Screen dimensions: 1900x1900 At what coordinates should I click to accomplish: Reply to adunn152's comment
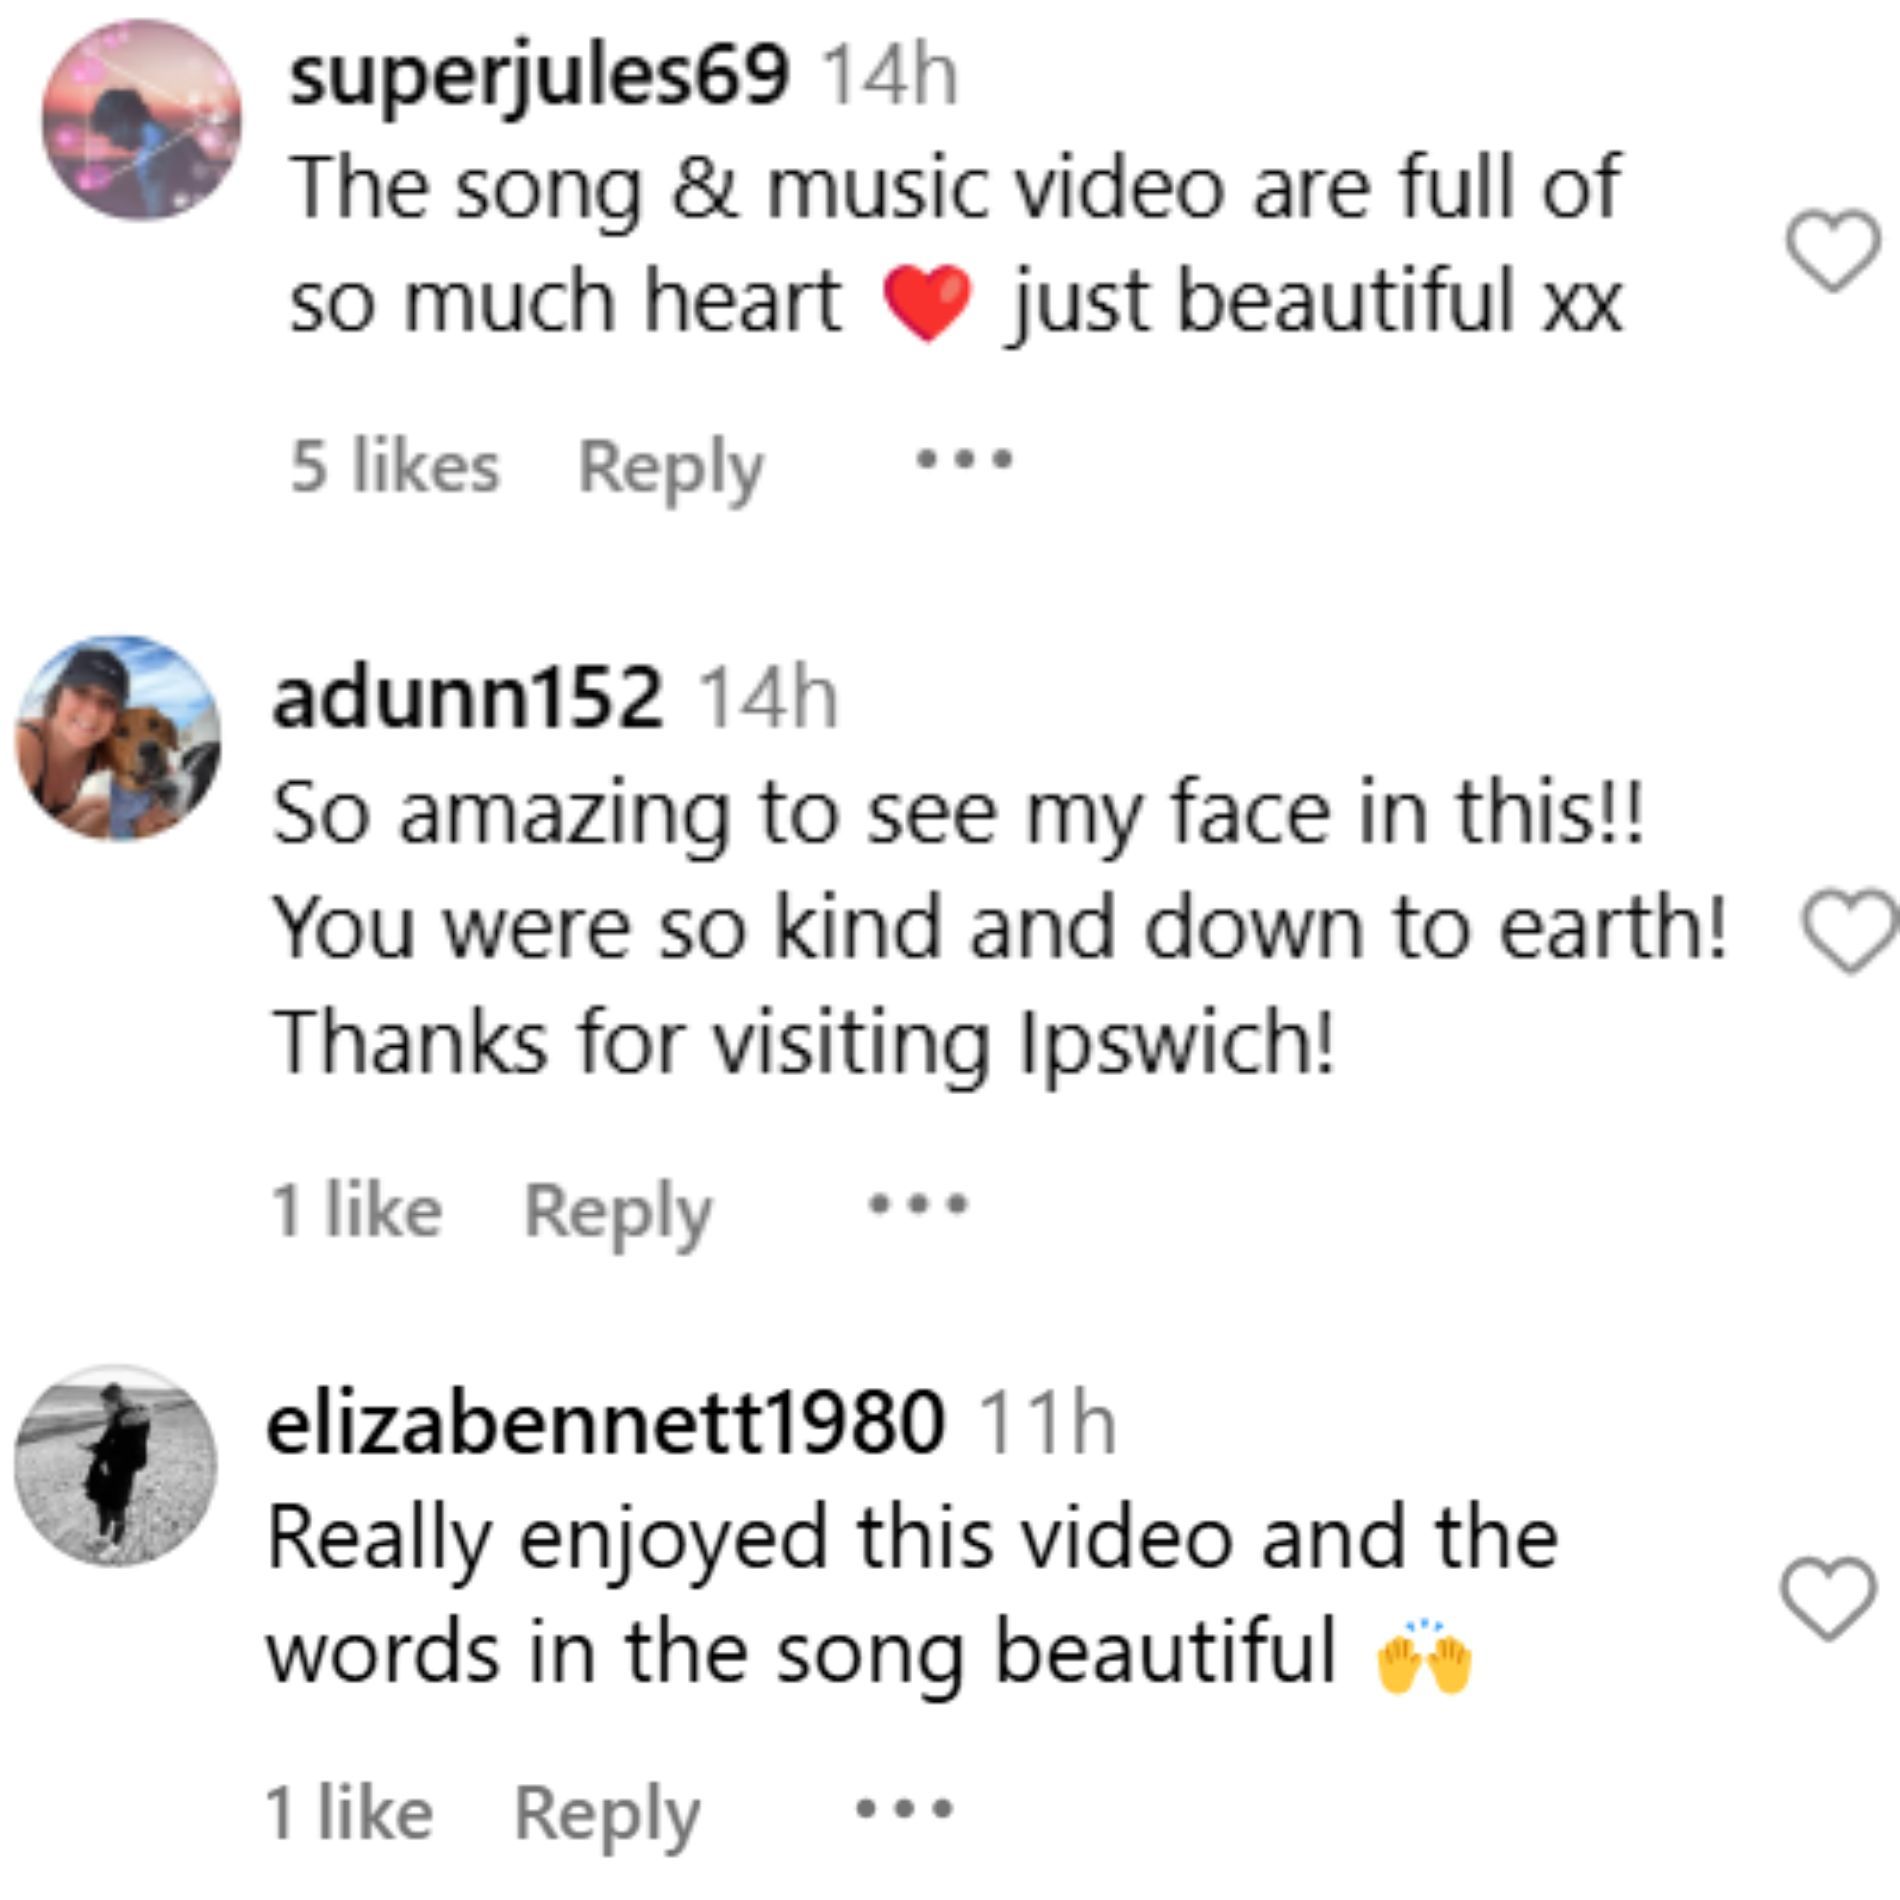617,1211
